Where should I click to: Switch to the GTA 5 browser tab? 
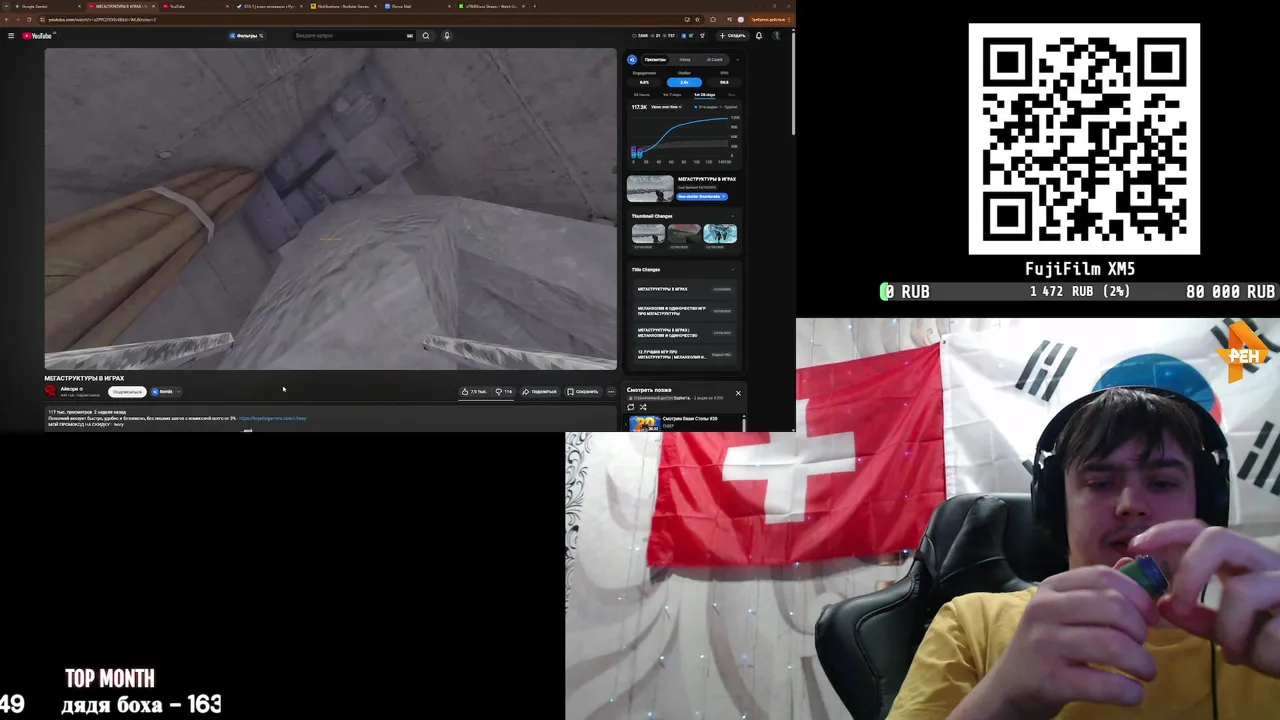coord(268,6)
